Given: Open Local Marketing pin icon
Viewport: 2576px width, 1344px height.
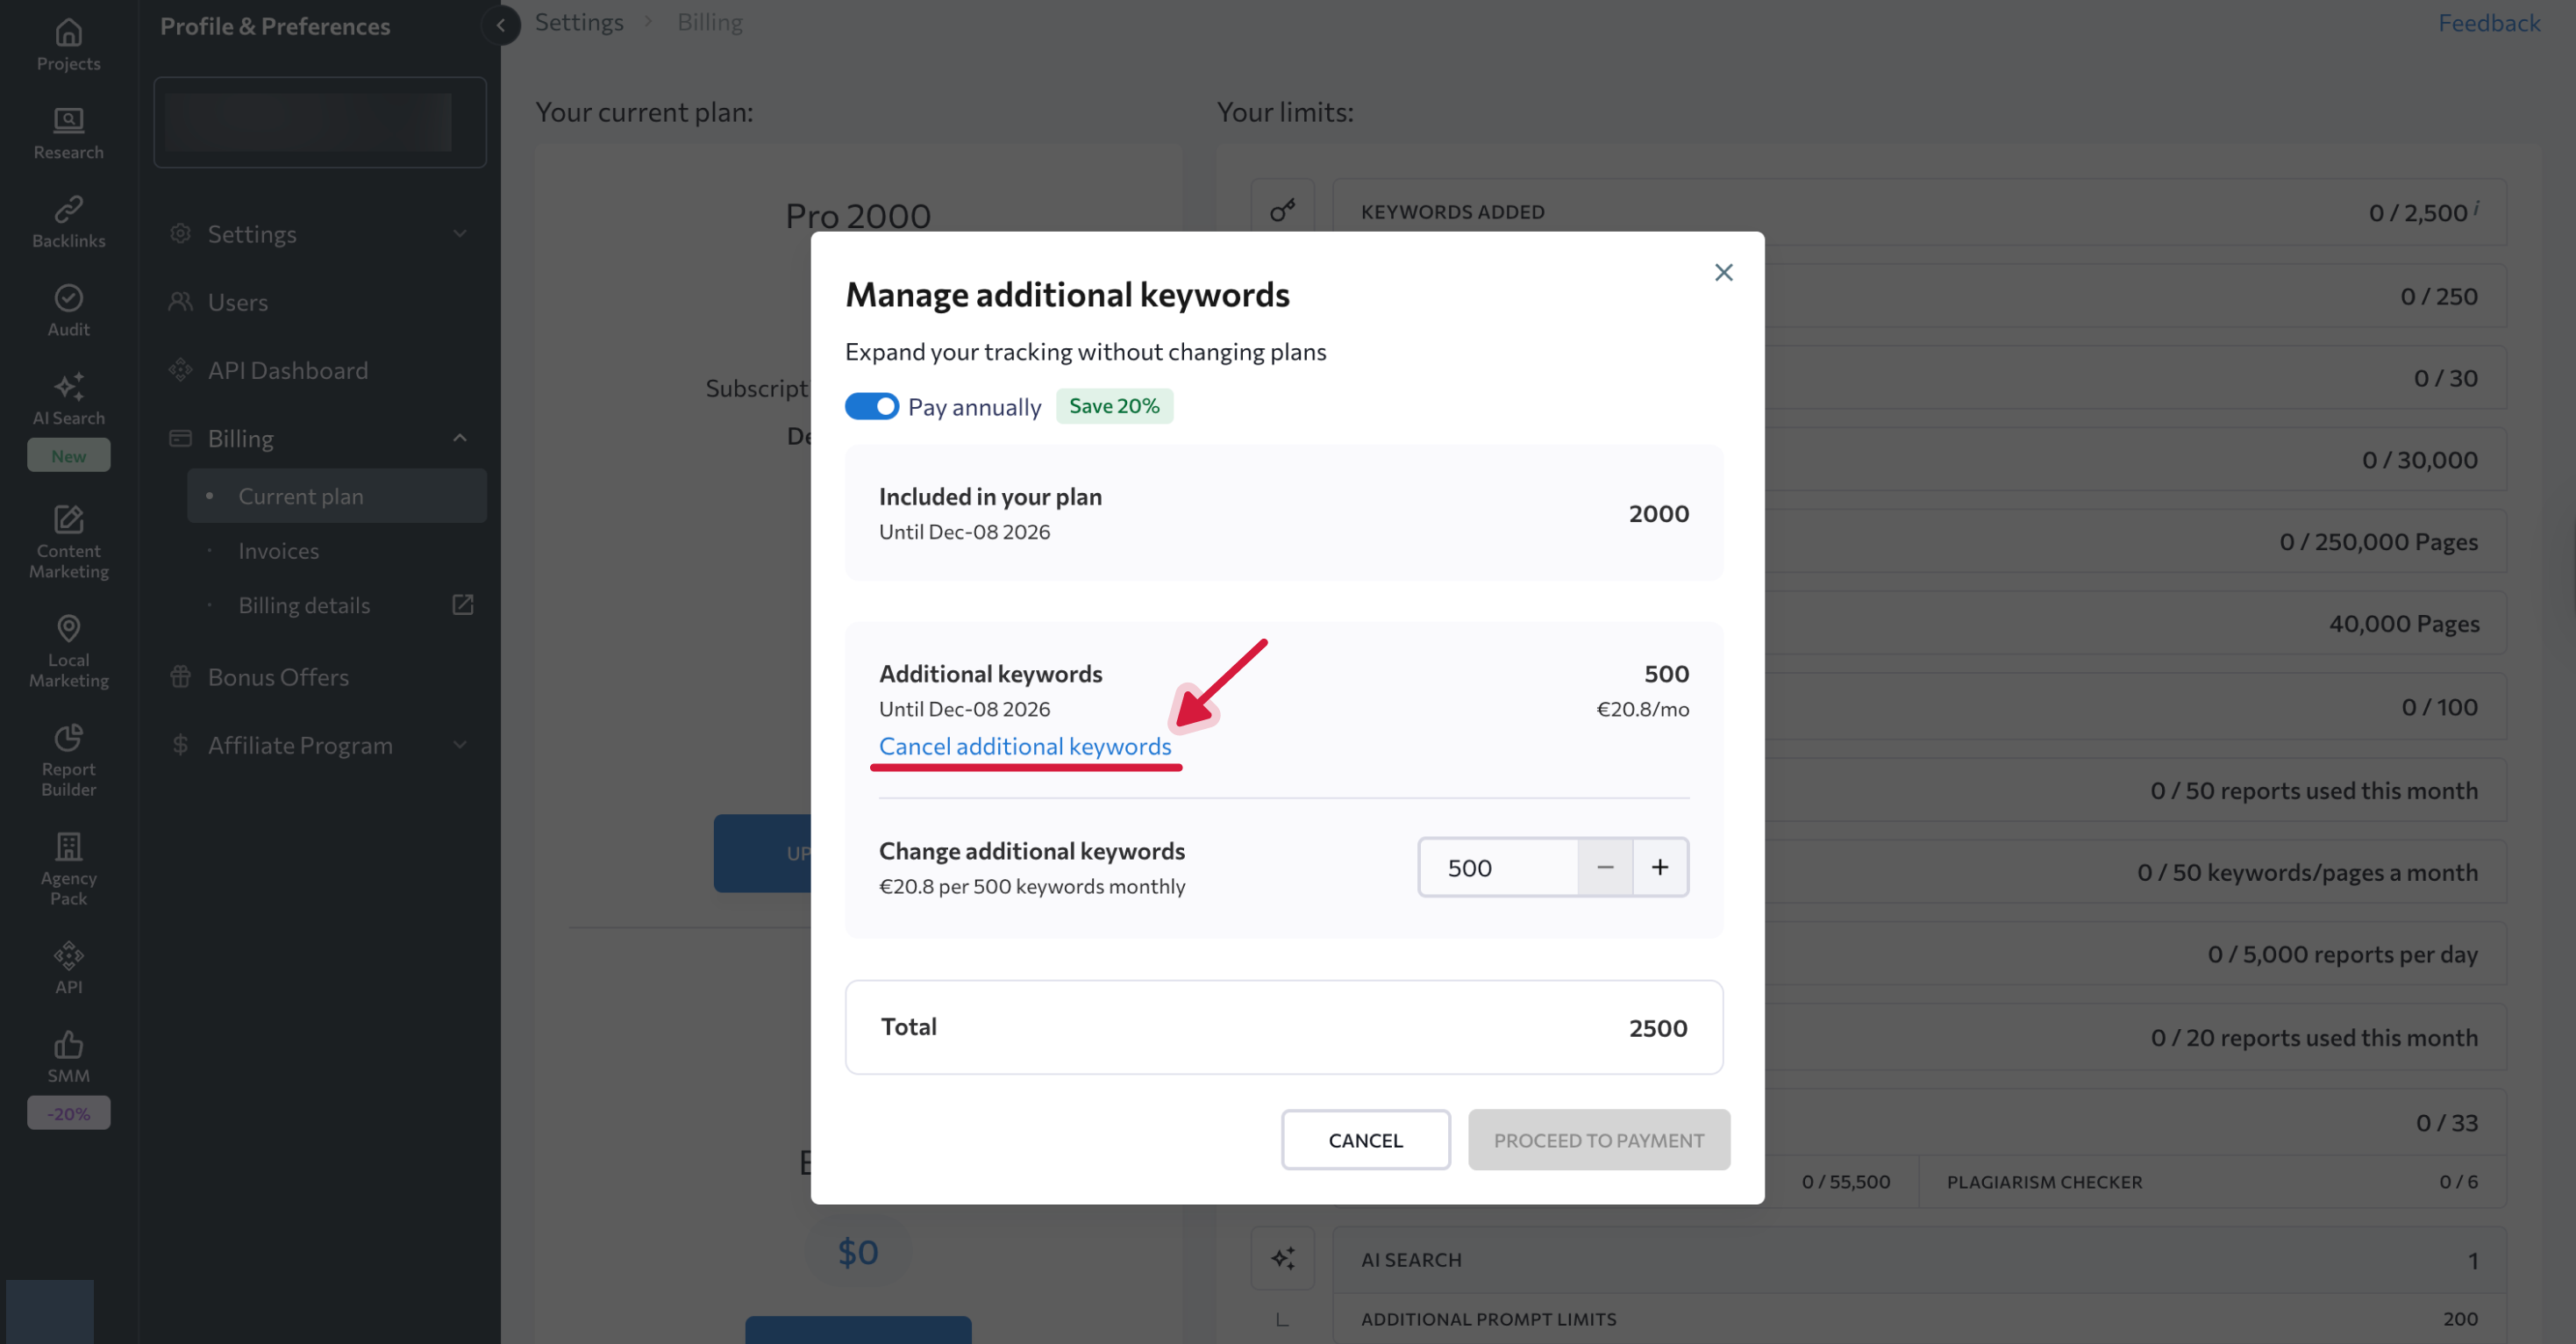Looking at the screenshot, I should point(68,629).
